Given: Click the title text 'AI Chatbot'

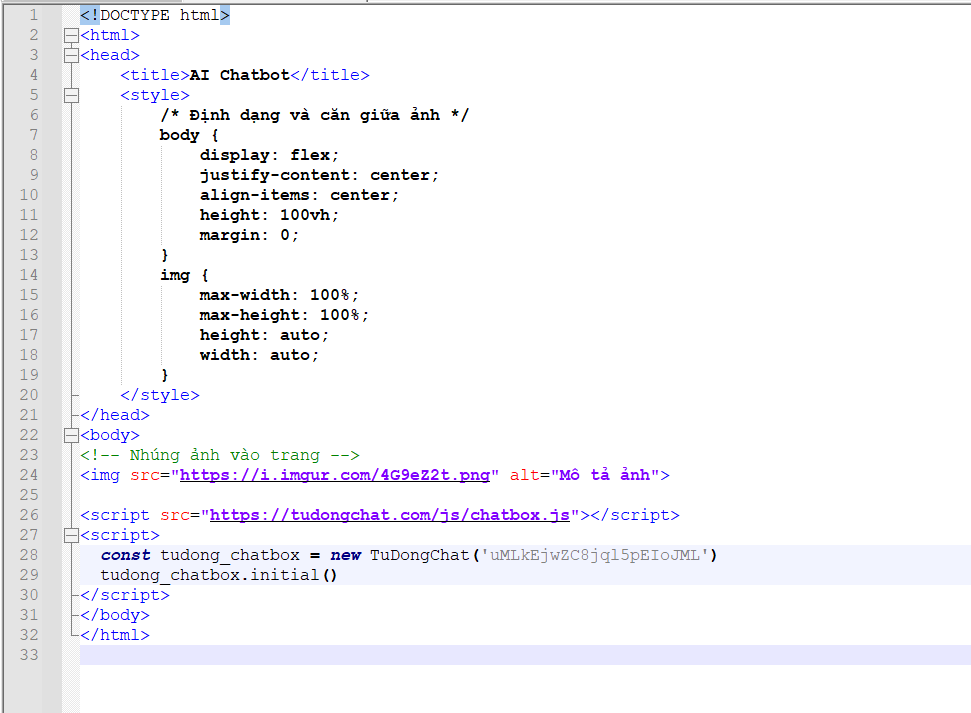Looking at the screenshot, I should pyautogui.click(x=239, y=75).
